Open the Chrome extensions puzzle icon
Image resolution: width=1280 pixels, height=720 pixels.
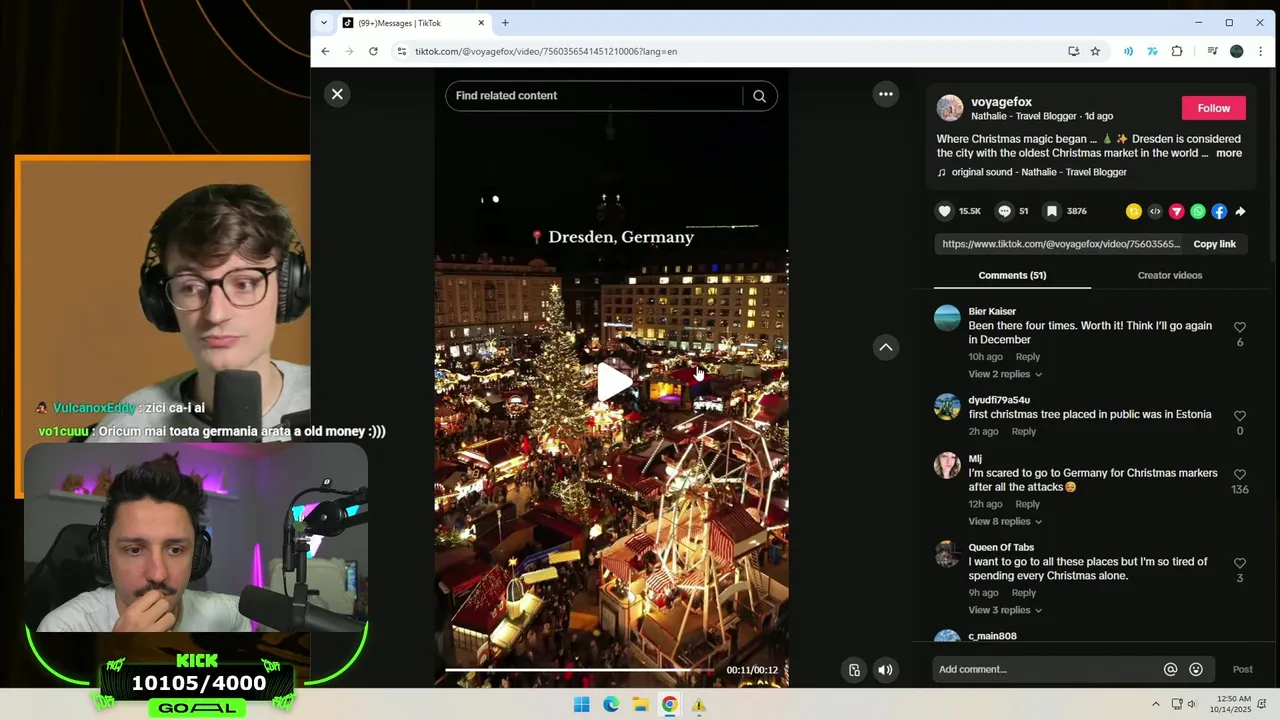coord(1177,51)
